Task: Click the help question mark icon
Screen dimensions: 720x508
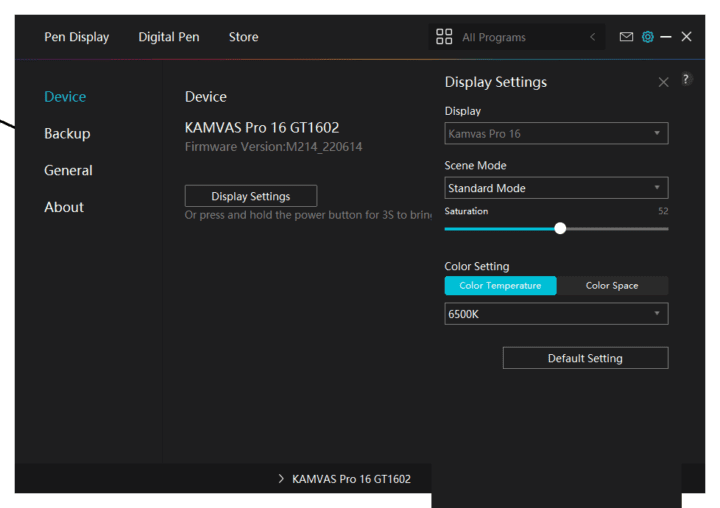Action: [686, 79]
